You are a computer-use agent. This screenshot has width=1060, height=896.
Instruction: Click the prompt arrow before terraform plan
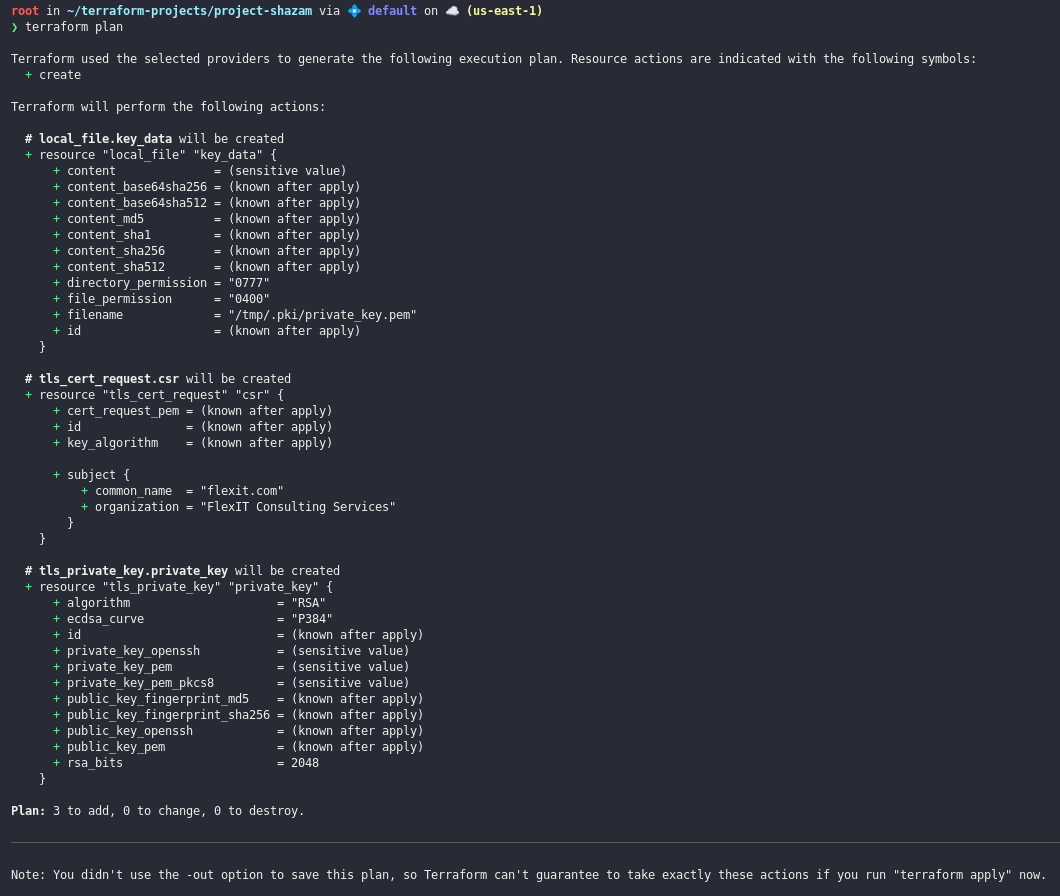point(15,27)
